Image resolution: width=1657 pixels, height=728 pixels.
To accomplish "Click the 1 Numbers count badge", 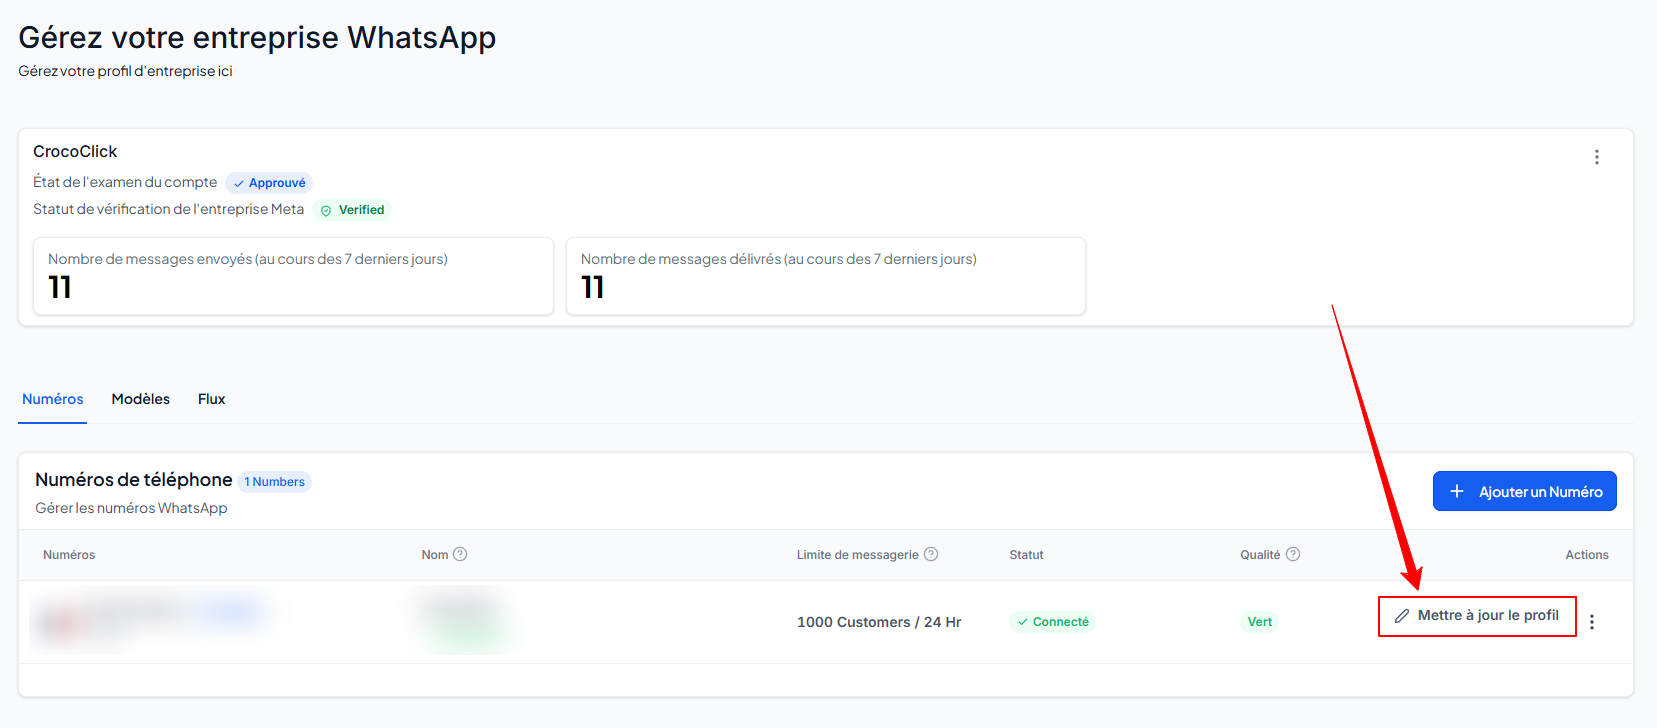I will coord(275,482).
